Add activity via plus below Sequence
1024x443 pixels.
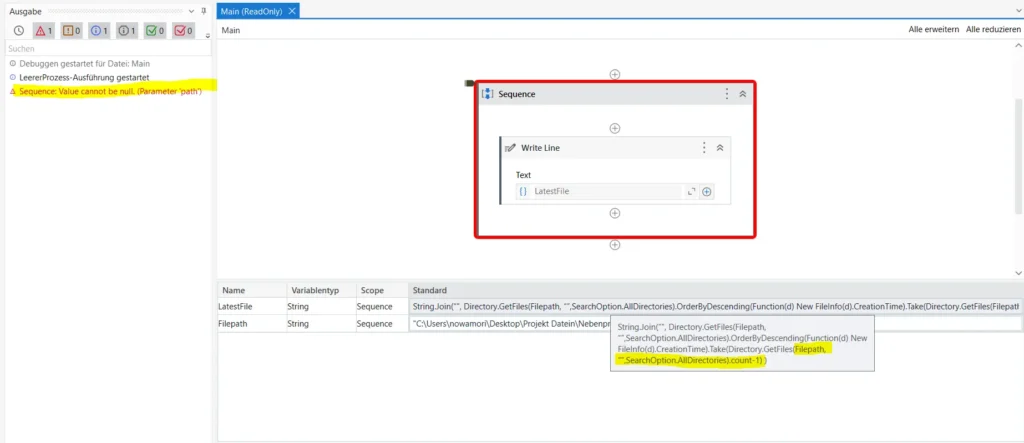(615, 245)
